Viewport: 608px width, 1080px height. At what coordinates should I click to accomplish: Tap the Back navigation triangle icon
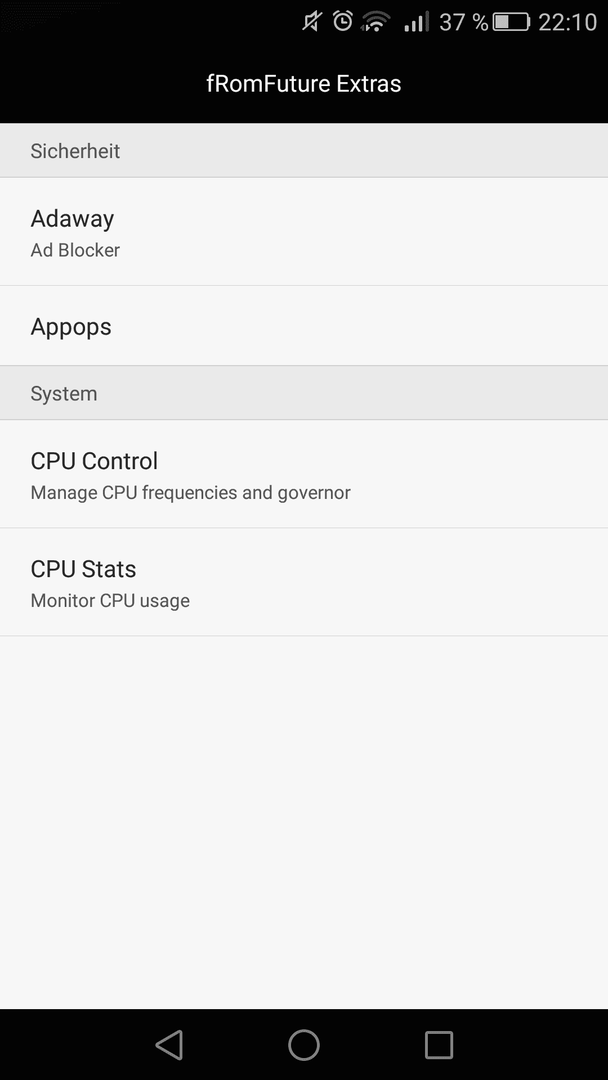169,1044
